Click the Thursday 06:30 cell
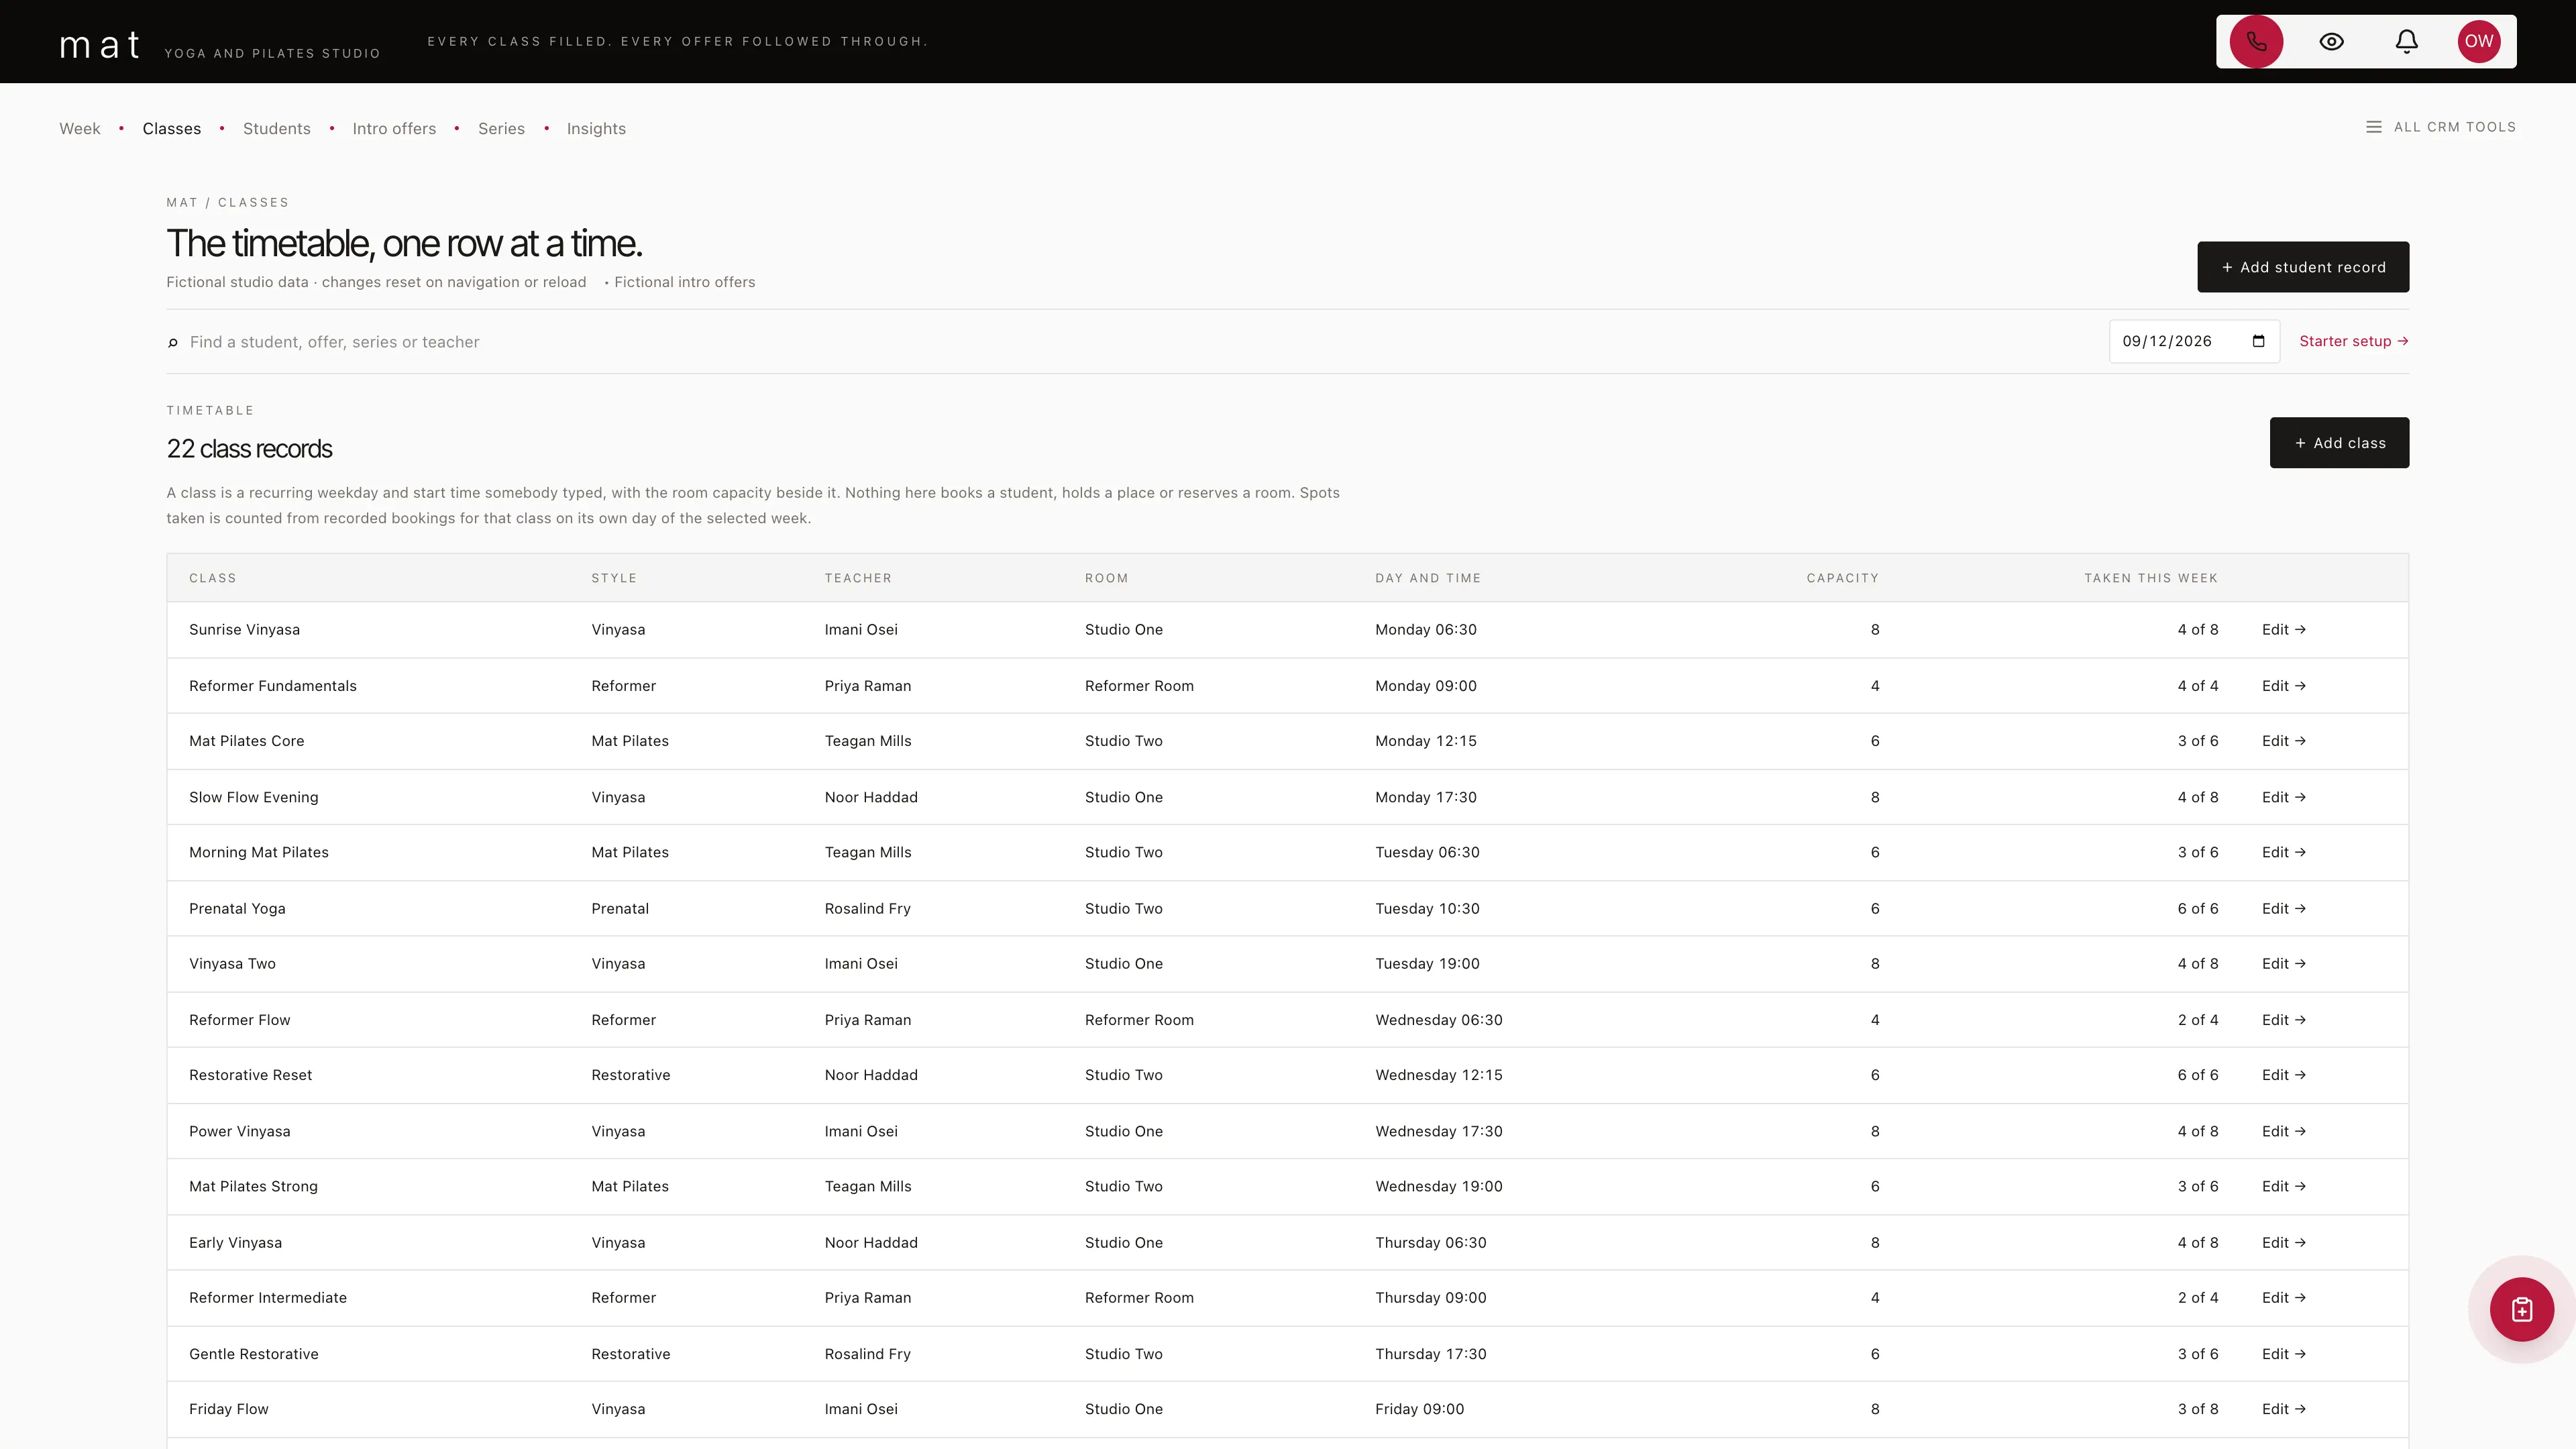The width and height of the screenshot is (2576, 1449). pos(1430,1242)
